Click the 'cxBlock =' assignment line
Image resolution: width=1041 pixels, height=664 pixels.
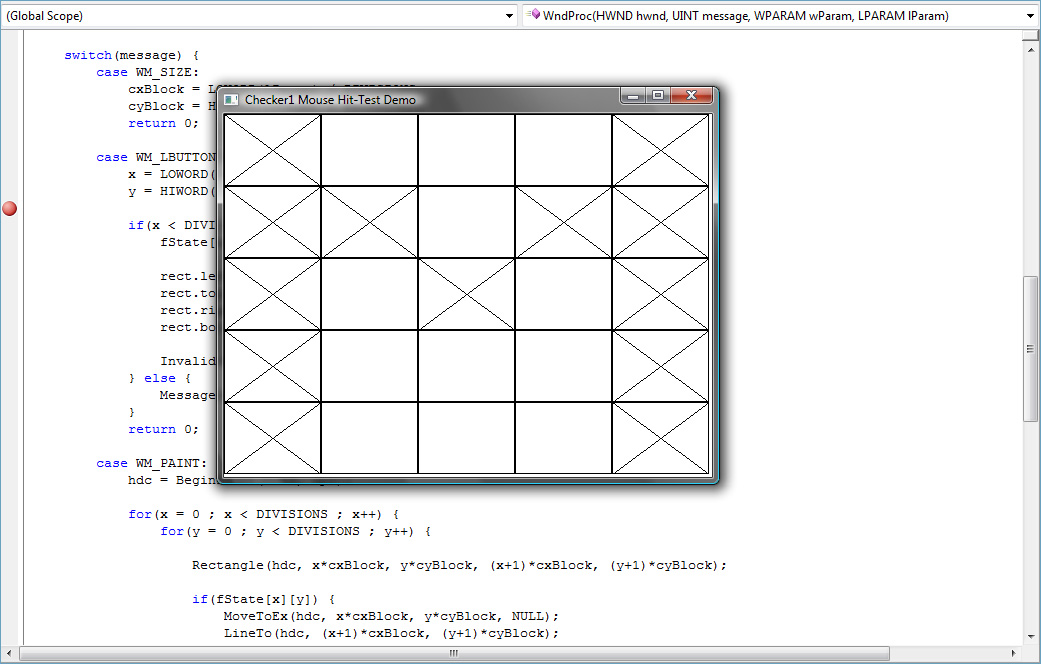173,89
